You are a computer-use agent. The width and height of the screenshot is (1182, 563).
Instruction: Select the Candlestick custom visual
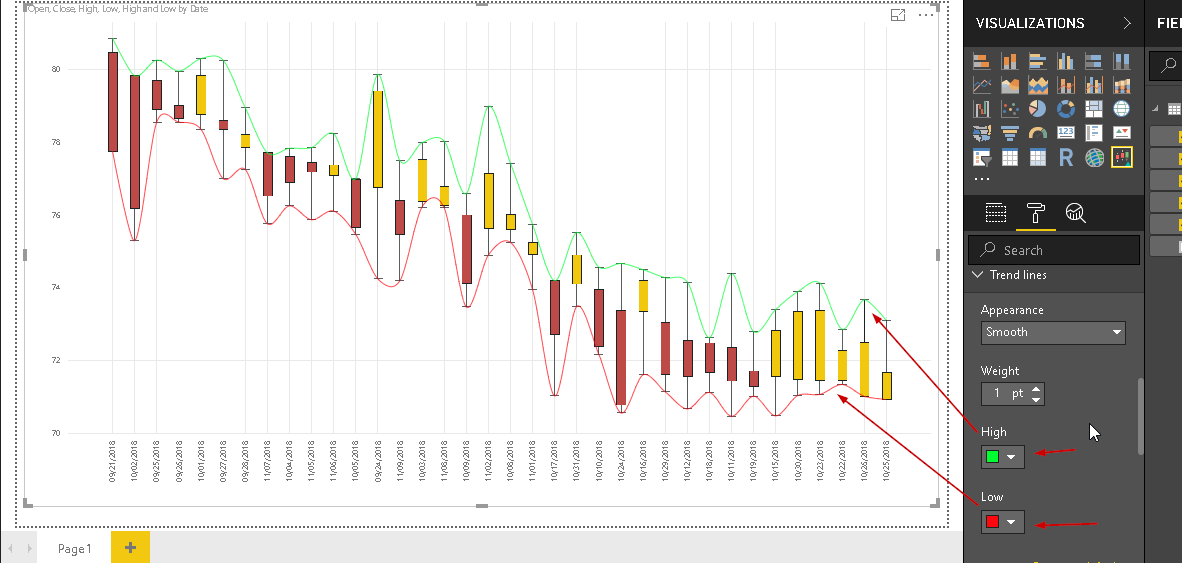pos(1122,158)
